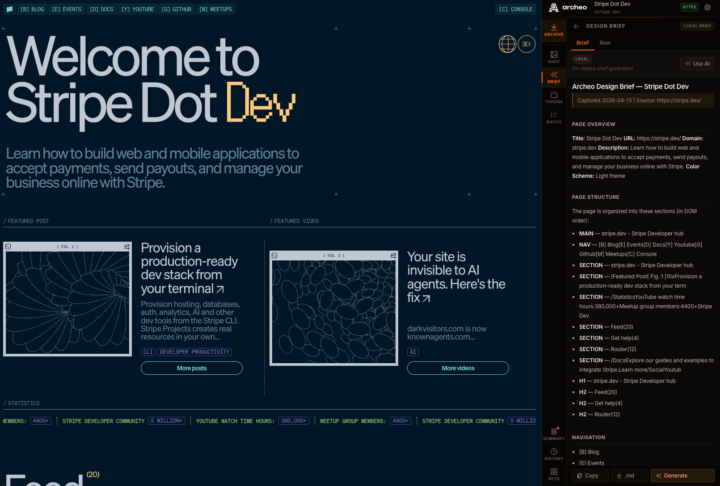Open the [B] Blog nav item
The height and width of the screenshot is (486, 720).
tap(32, 9)
